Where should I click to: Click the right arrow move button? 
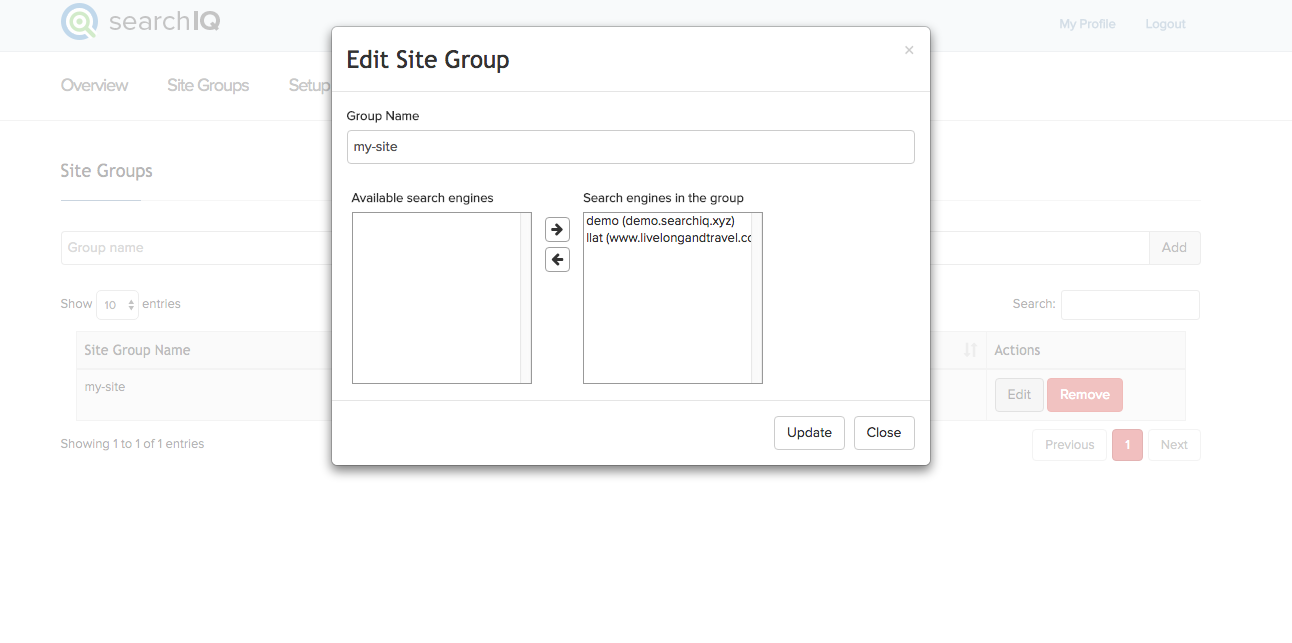557,229
